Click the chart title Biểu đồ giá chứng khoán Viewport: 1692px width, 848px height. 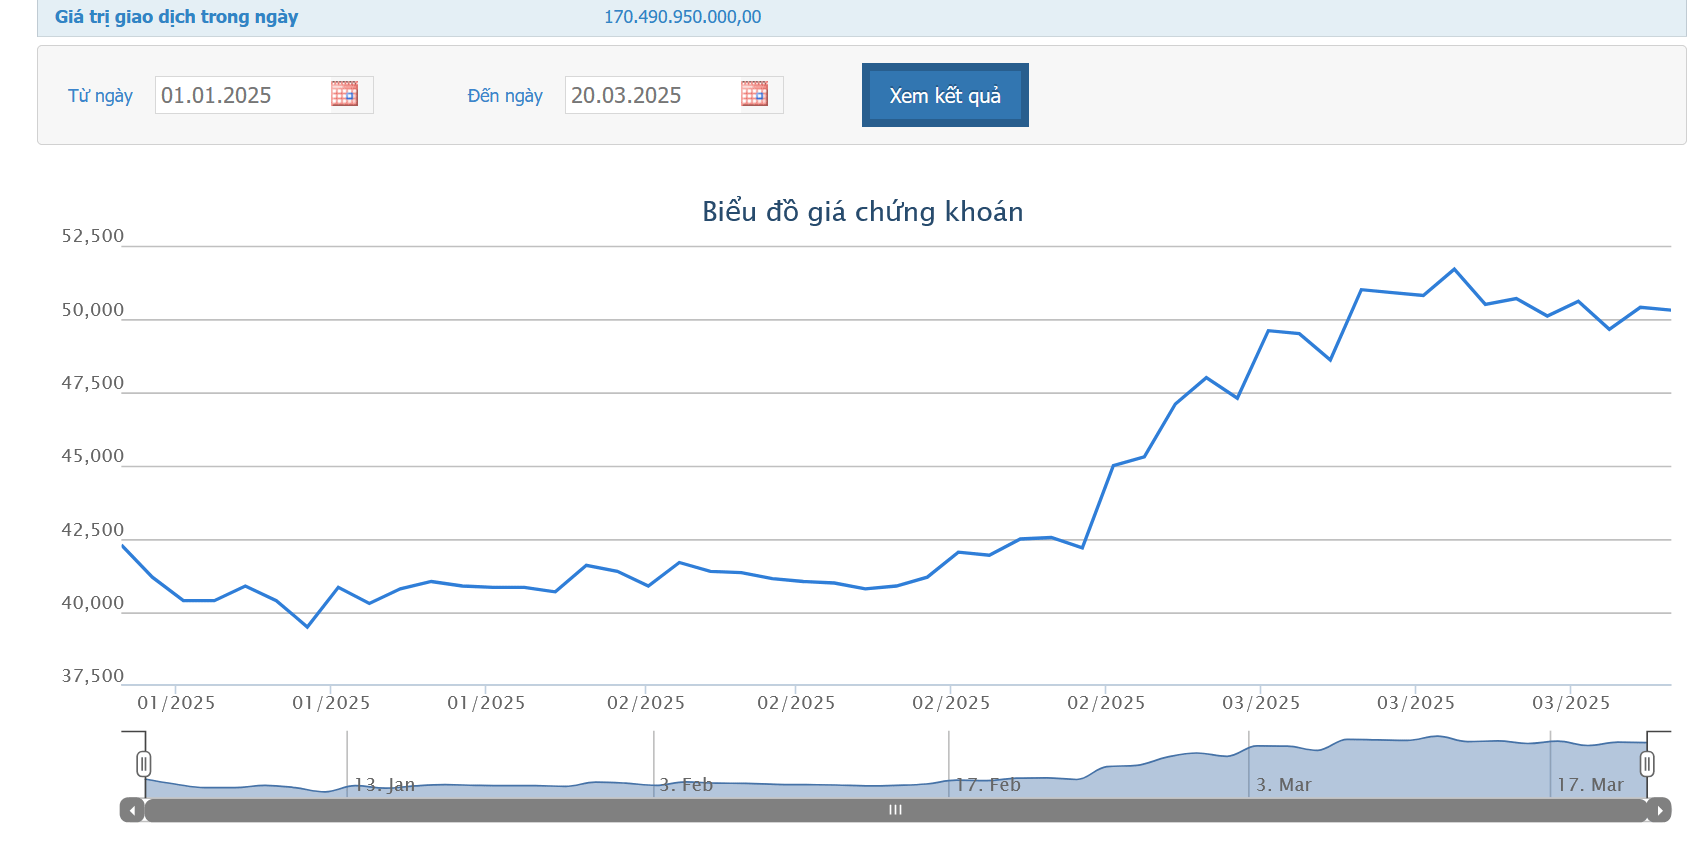coord(862,212)
